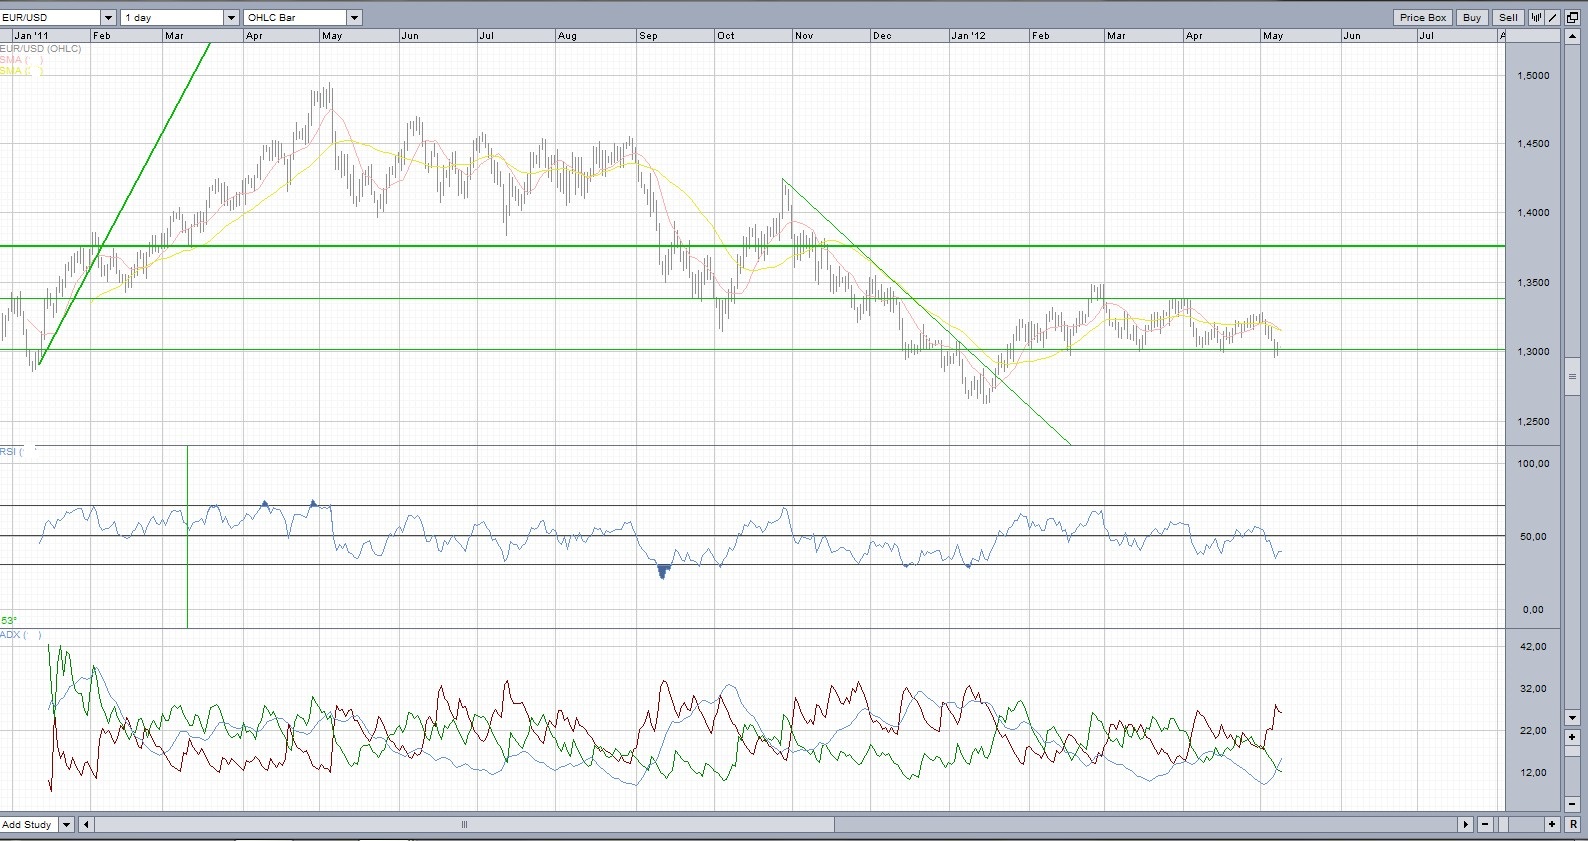This screenshot has height=841, width=1588.
Task: Increase vertical zoom with plus icon
Action: click(1572, 737)
